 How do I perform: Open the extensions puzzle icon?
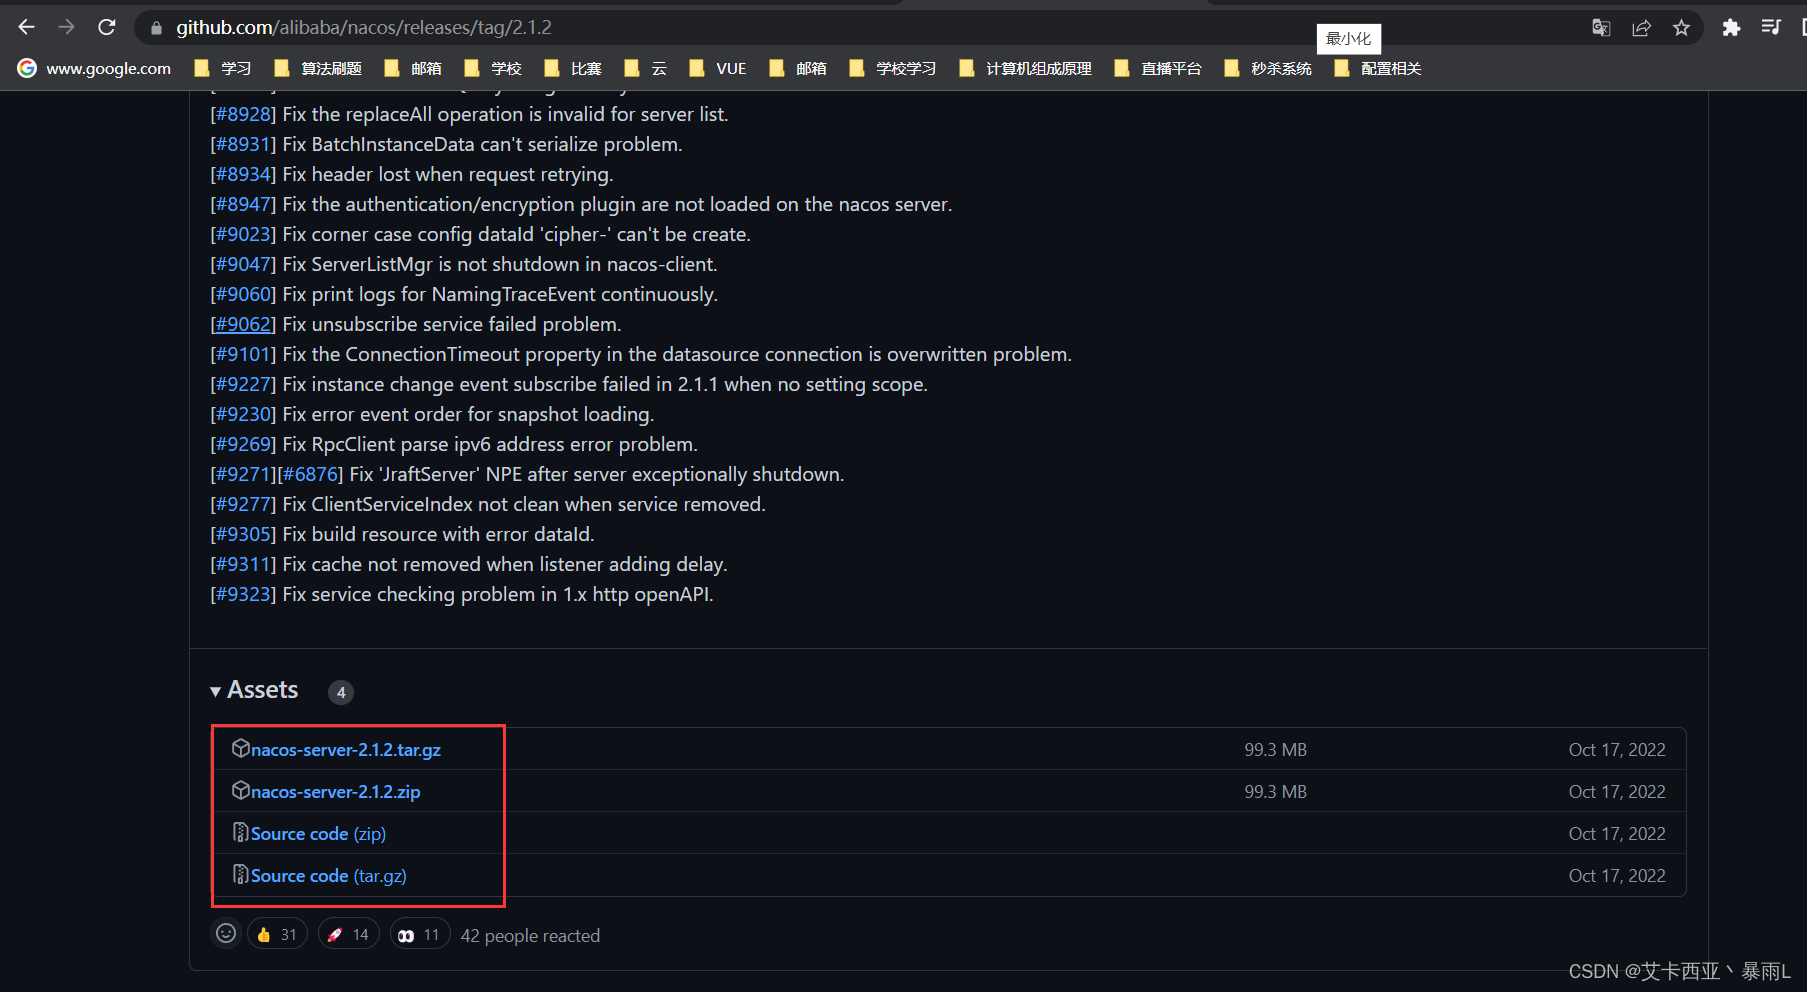point(1731,28)
